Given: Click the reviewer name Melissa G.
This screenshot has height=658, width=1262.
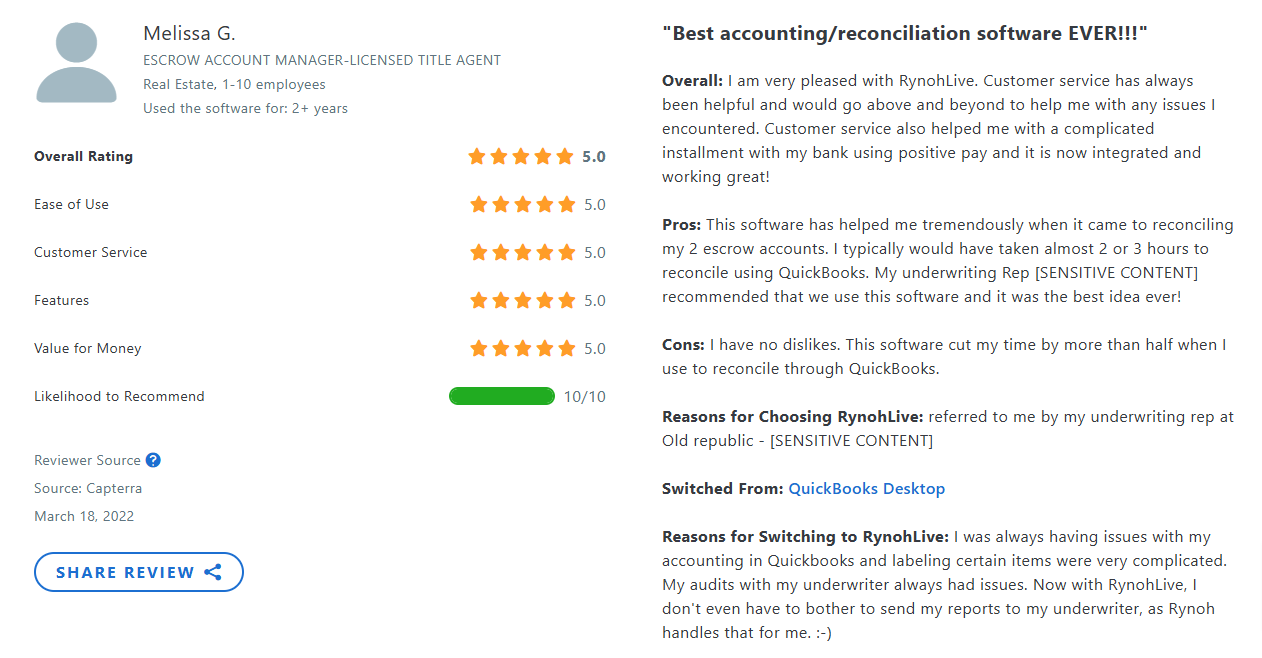Looking at the screenshot, I should (189, 34).
